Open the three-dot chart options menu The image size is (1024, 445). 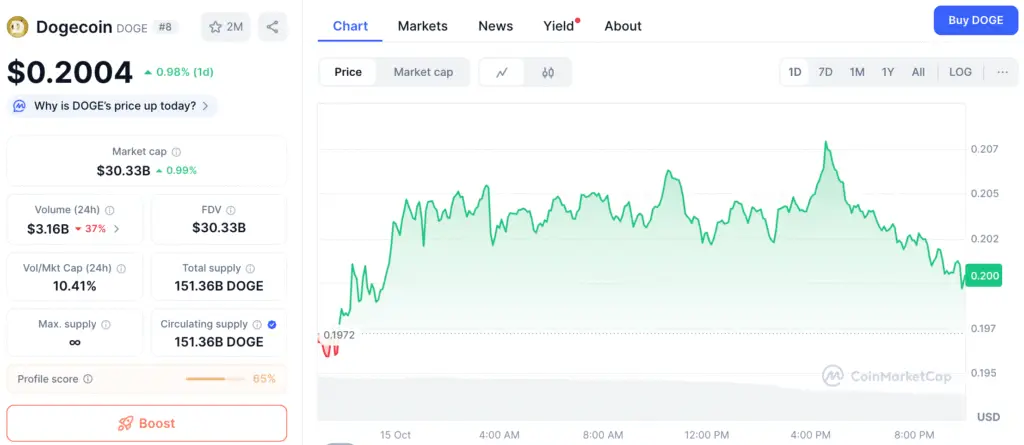click(x=1002, y=72)
